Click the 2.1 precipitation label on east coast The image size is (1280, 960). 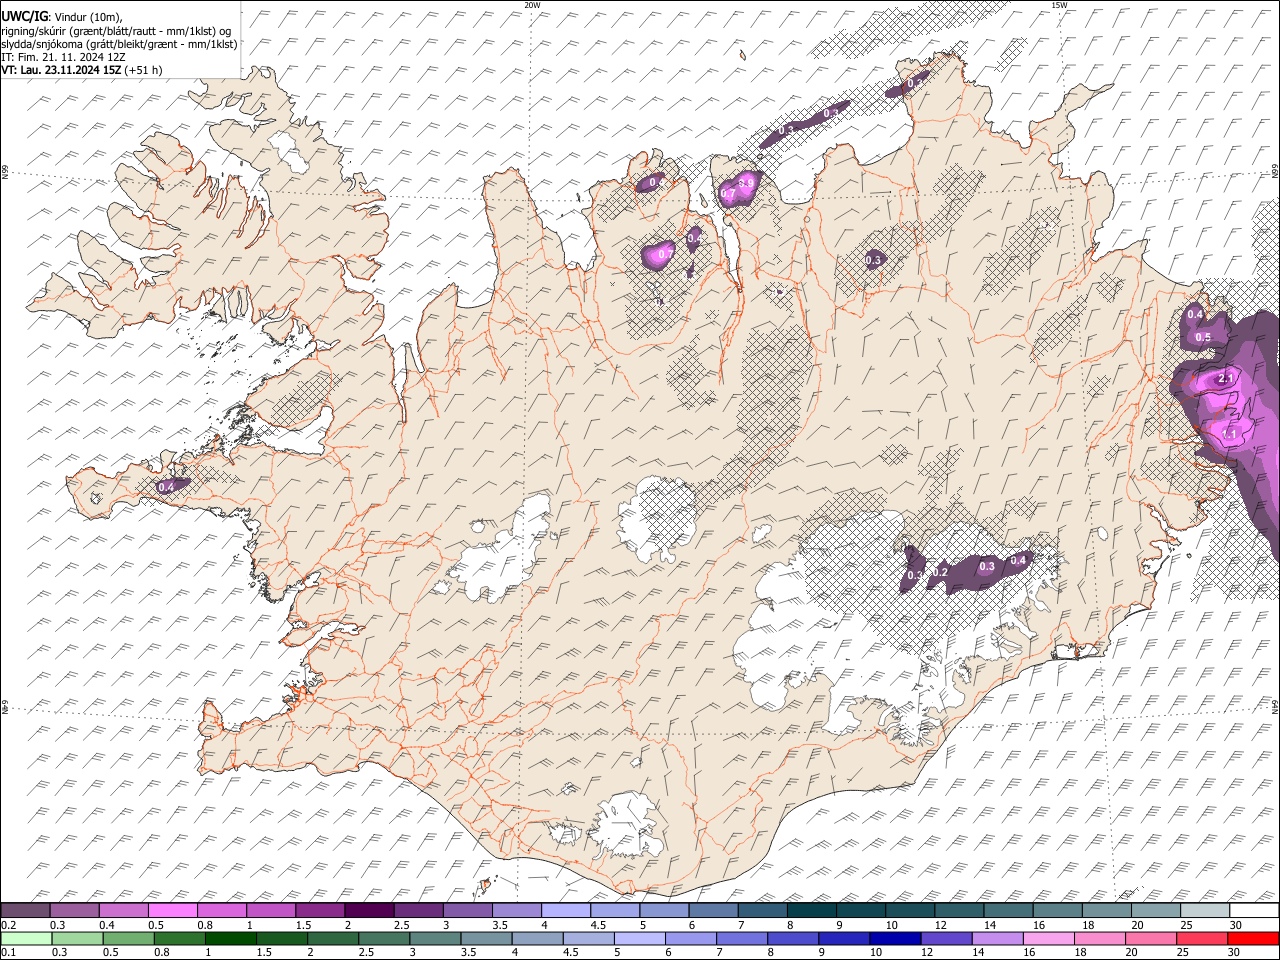[1226, 379]
